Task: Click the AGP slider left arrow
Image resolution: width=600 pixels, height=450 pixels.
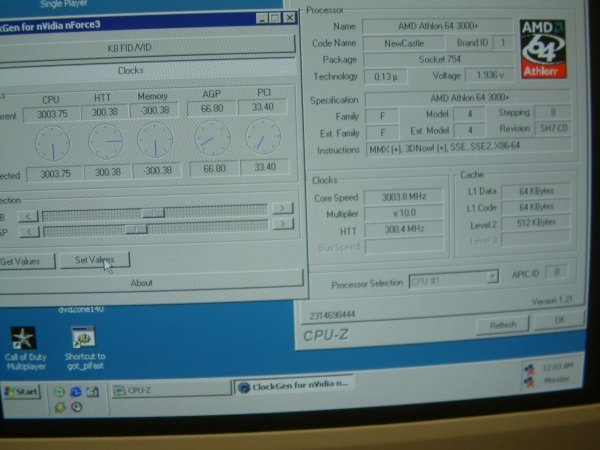Action: pyautogui.click(x=29, y=232)
